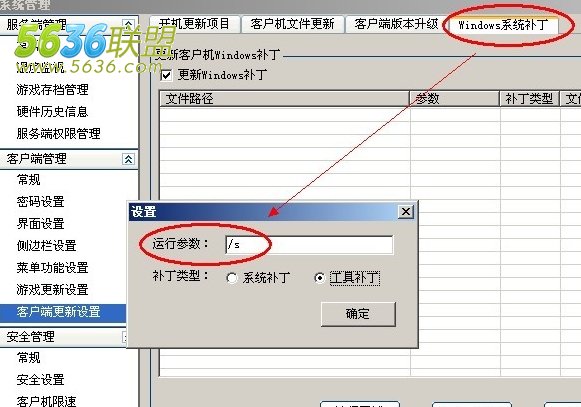Image resolution: width=581 pixels, height=407 pixels.
Task: Switch to the 开机更新项目 tab
Action: click(195, 24)
